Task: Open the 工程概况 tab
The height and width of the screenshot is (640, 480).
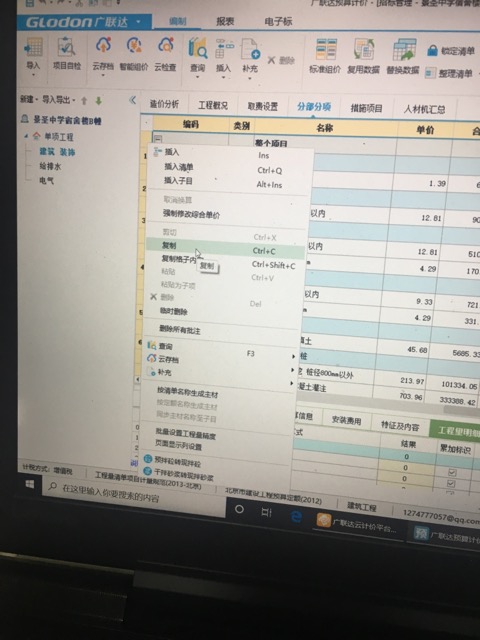Action: (x=213, y=106)
